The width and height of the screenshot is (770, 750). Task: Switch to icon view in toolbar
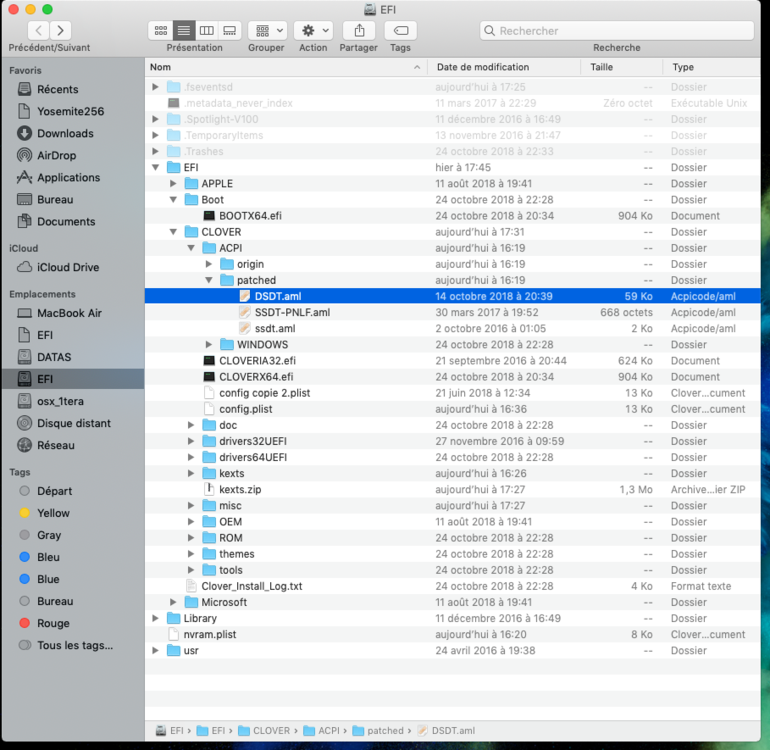159,31
